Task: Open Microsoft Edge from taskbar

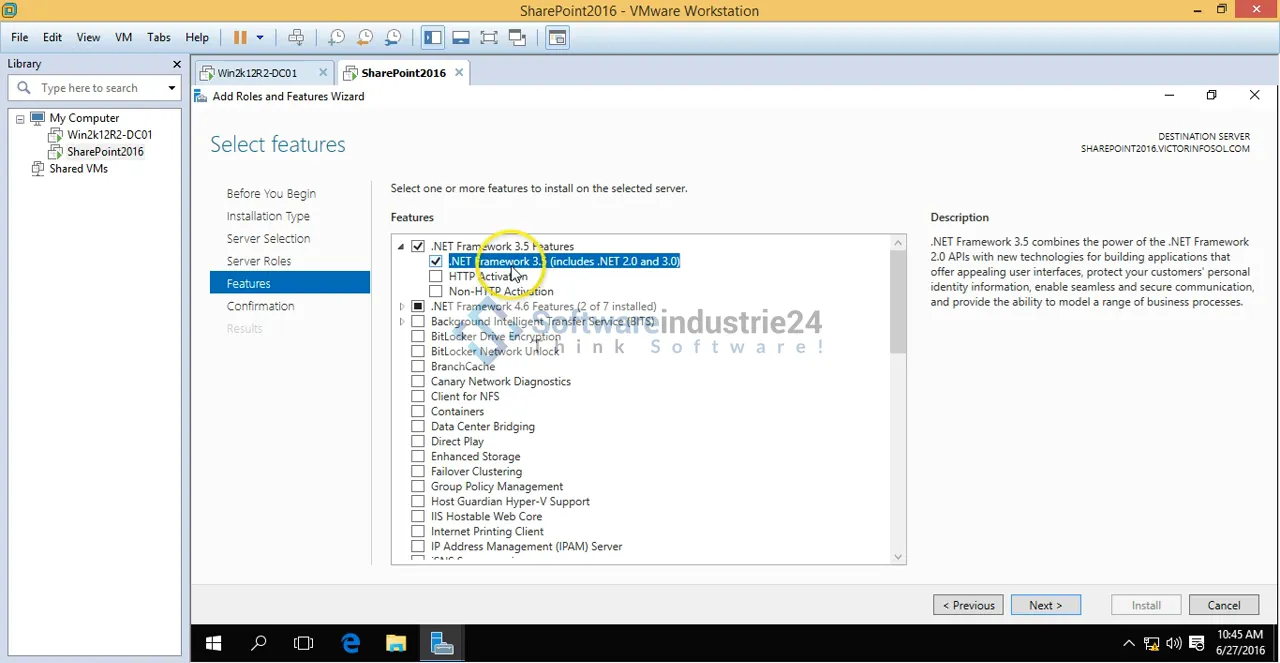Action: coord(350,644)
